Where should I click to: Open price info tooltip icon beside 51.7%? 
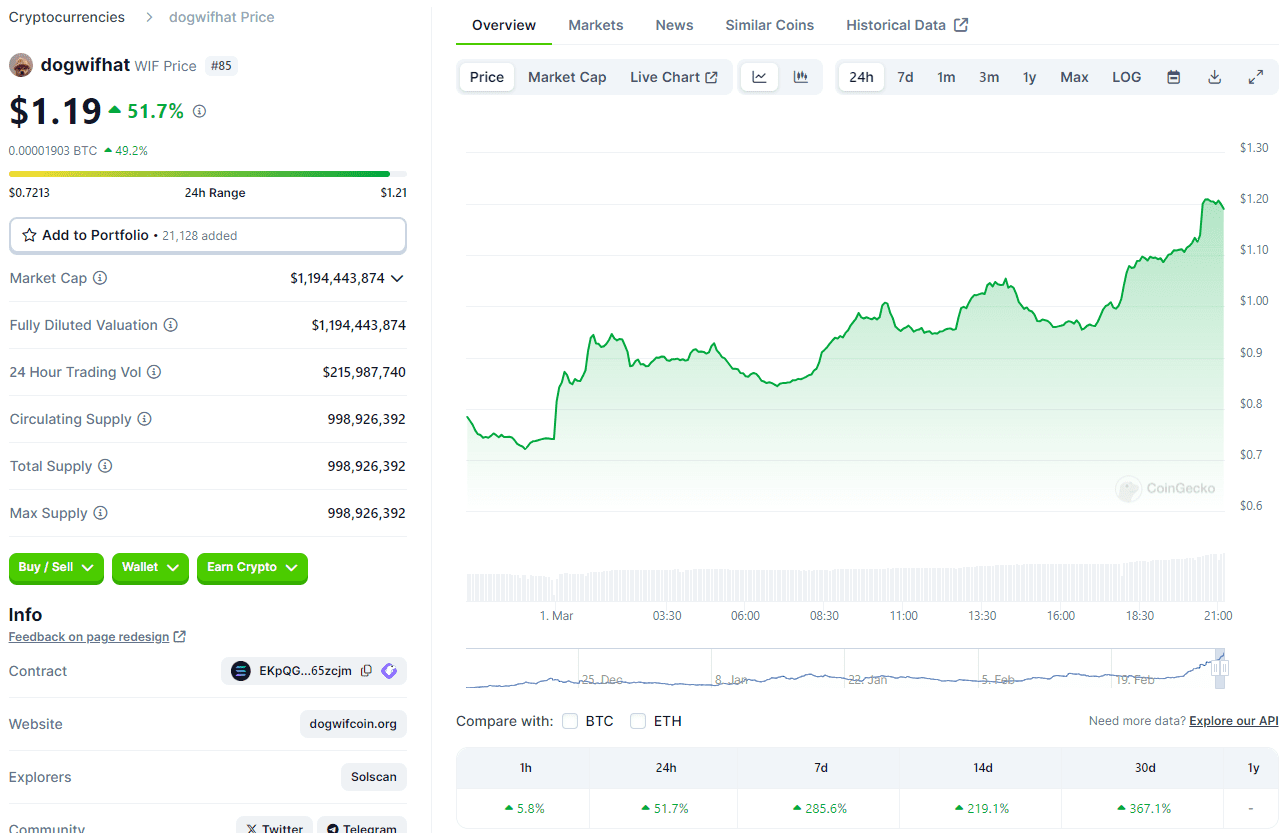[199, 111]
